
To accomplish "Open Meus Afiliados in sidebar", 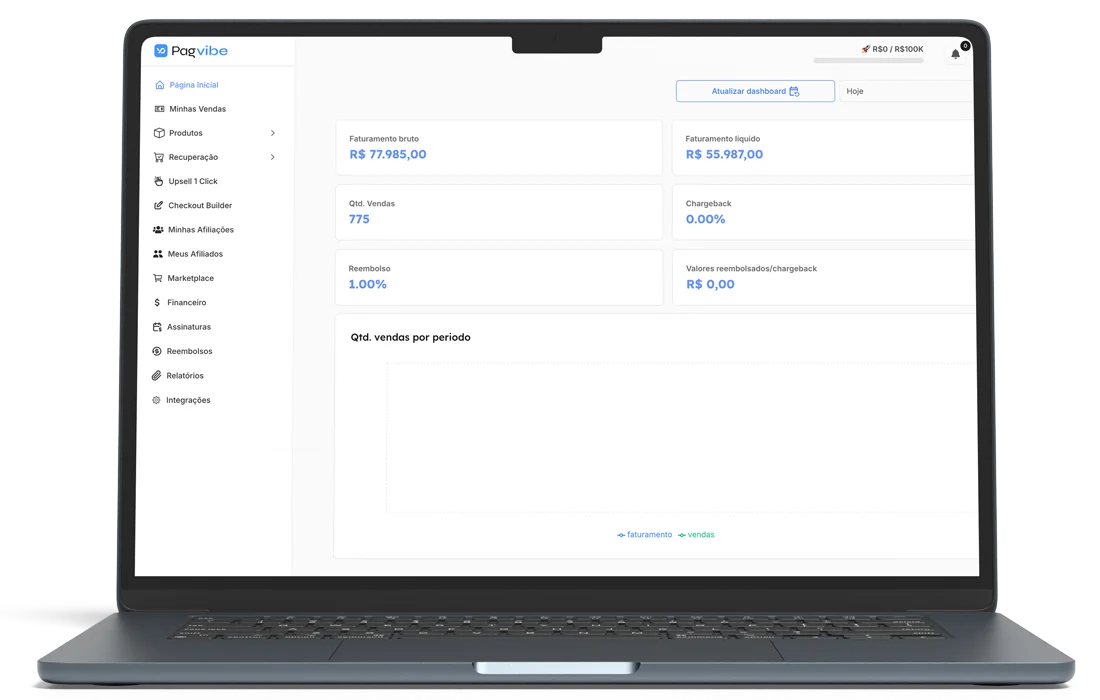I will pos(195,254).
